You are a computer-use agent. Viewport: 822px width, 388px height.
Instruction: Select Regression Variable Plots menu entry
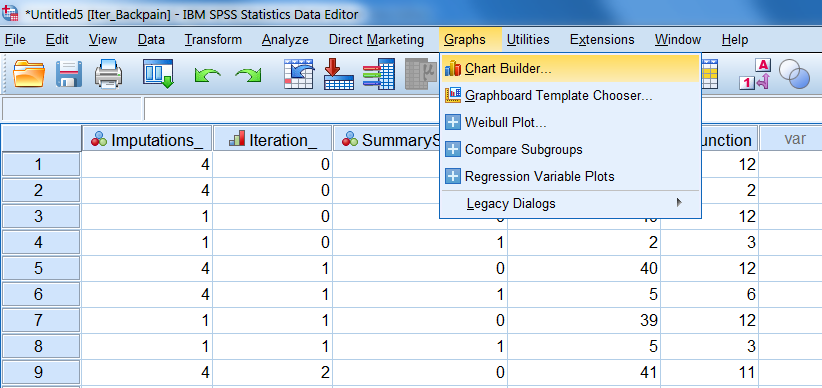(570, 176)
